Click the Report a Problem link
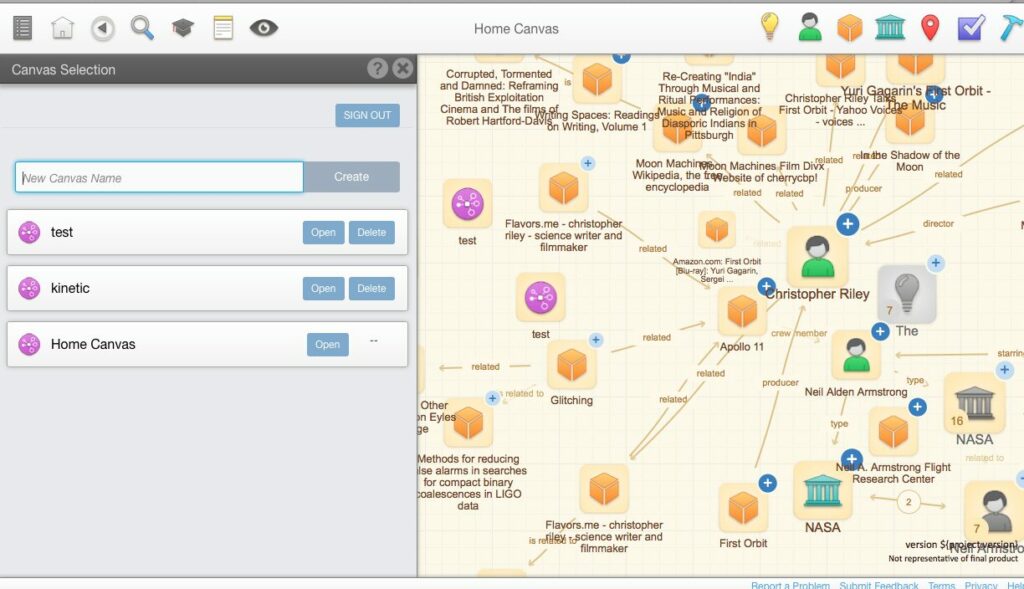 tap(790, 584)
